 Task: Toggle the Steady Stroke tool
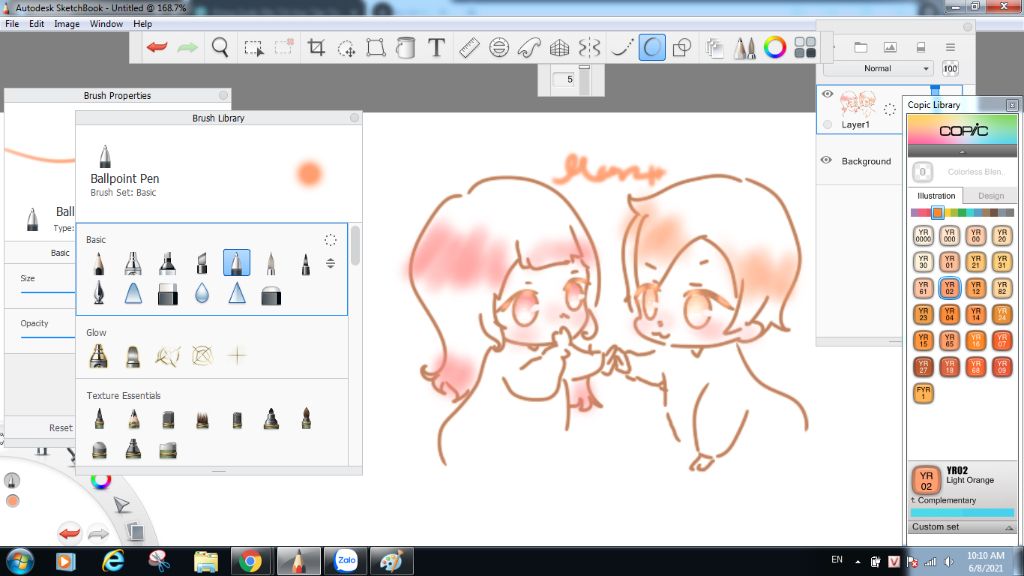[x=622, y=48]
